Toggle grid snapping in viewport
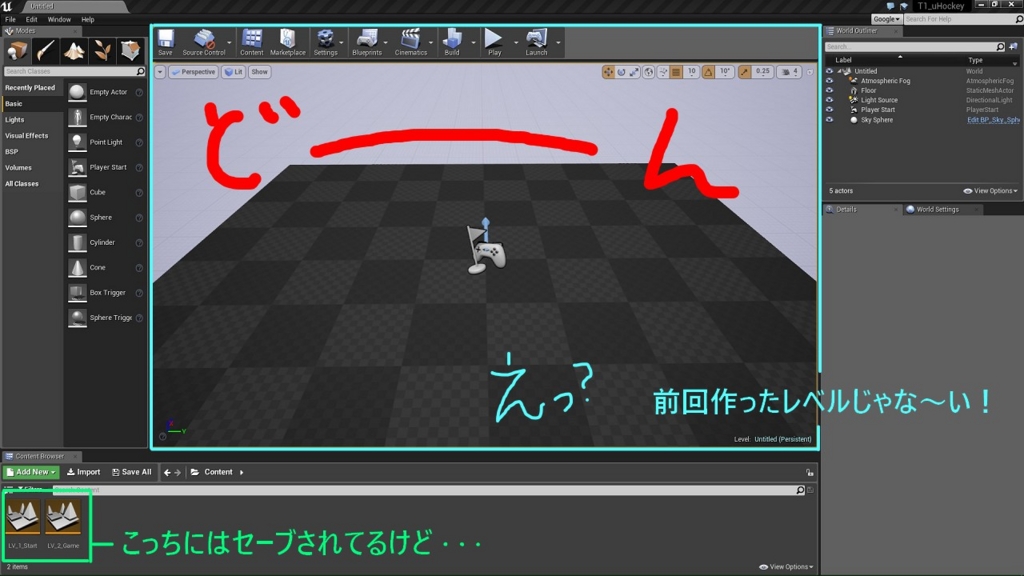The height and width of the screenshot is (576, 1024). point(676,72)
